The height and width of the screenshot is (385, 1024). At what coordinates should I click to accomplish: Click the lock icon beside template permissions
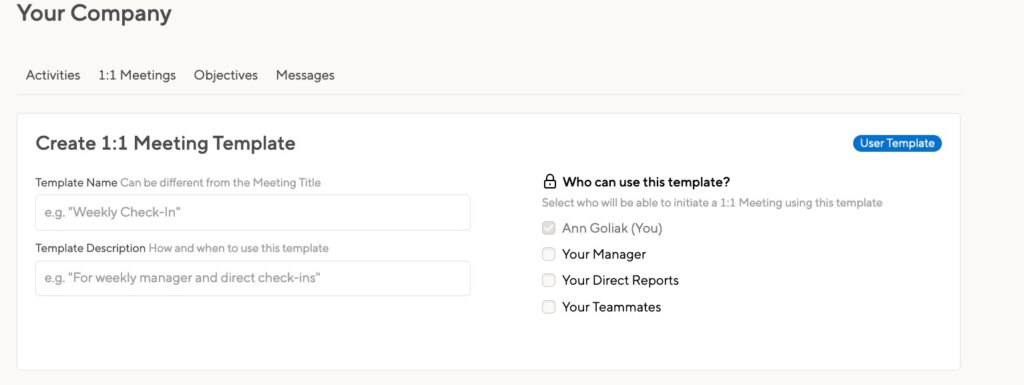[550, 181]
